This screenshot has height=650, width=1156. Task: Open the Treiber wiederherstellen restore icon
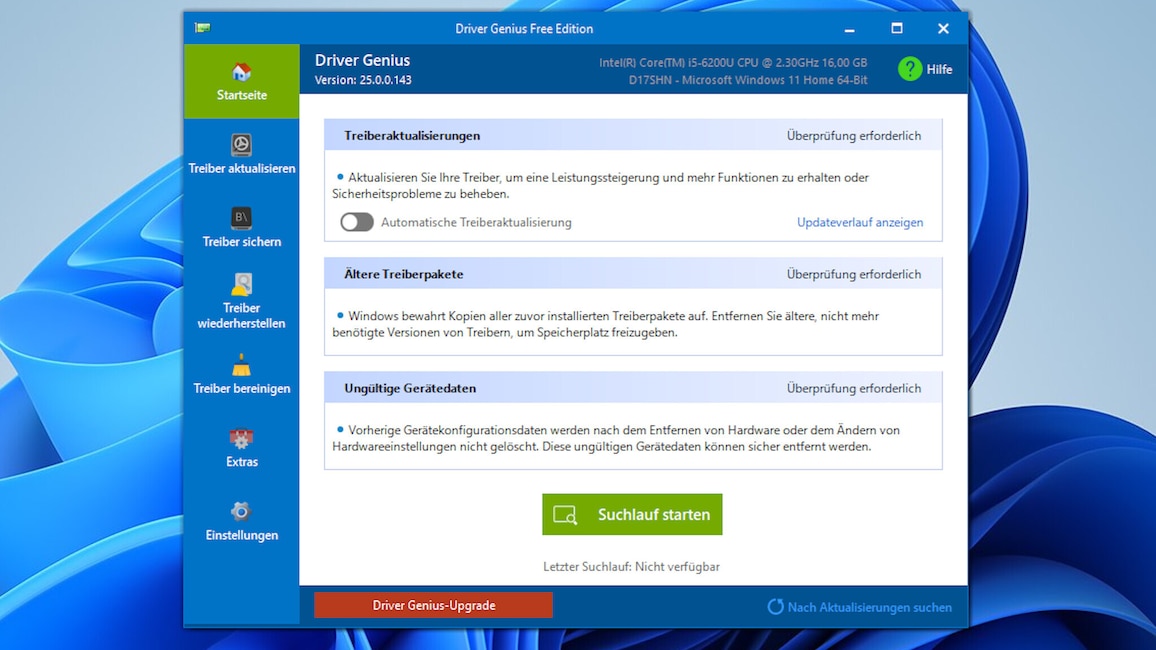(x=241, y=284)
